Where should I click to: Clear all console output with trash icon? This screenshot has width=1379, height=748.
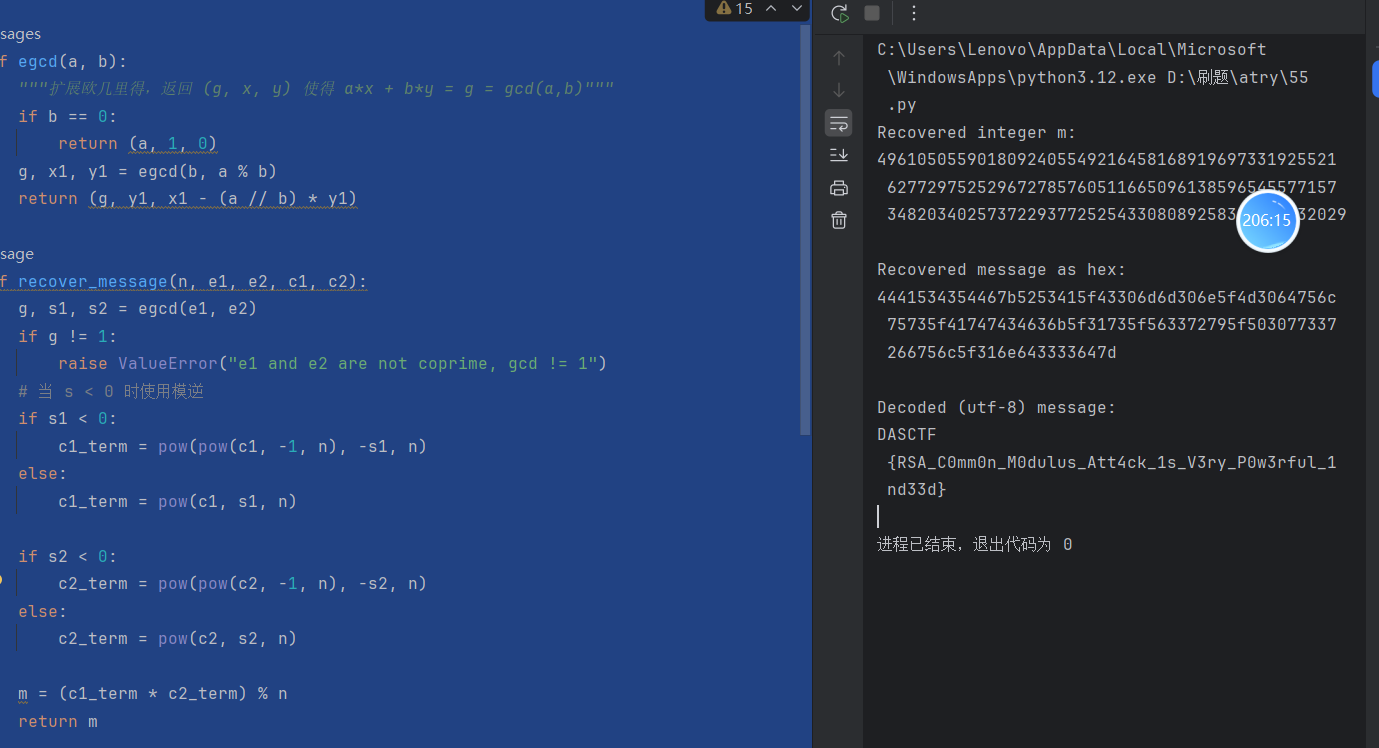(839, 220)
